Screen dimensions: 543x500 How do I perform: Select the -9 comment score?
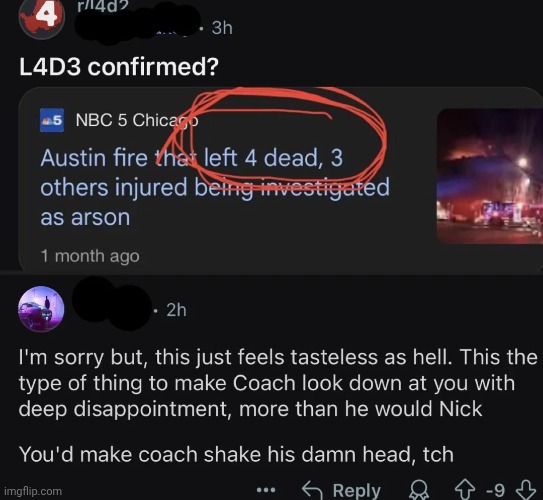point(496,490)
